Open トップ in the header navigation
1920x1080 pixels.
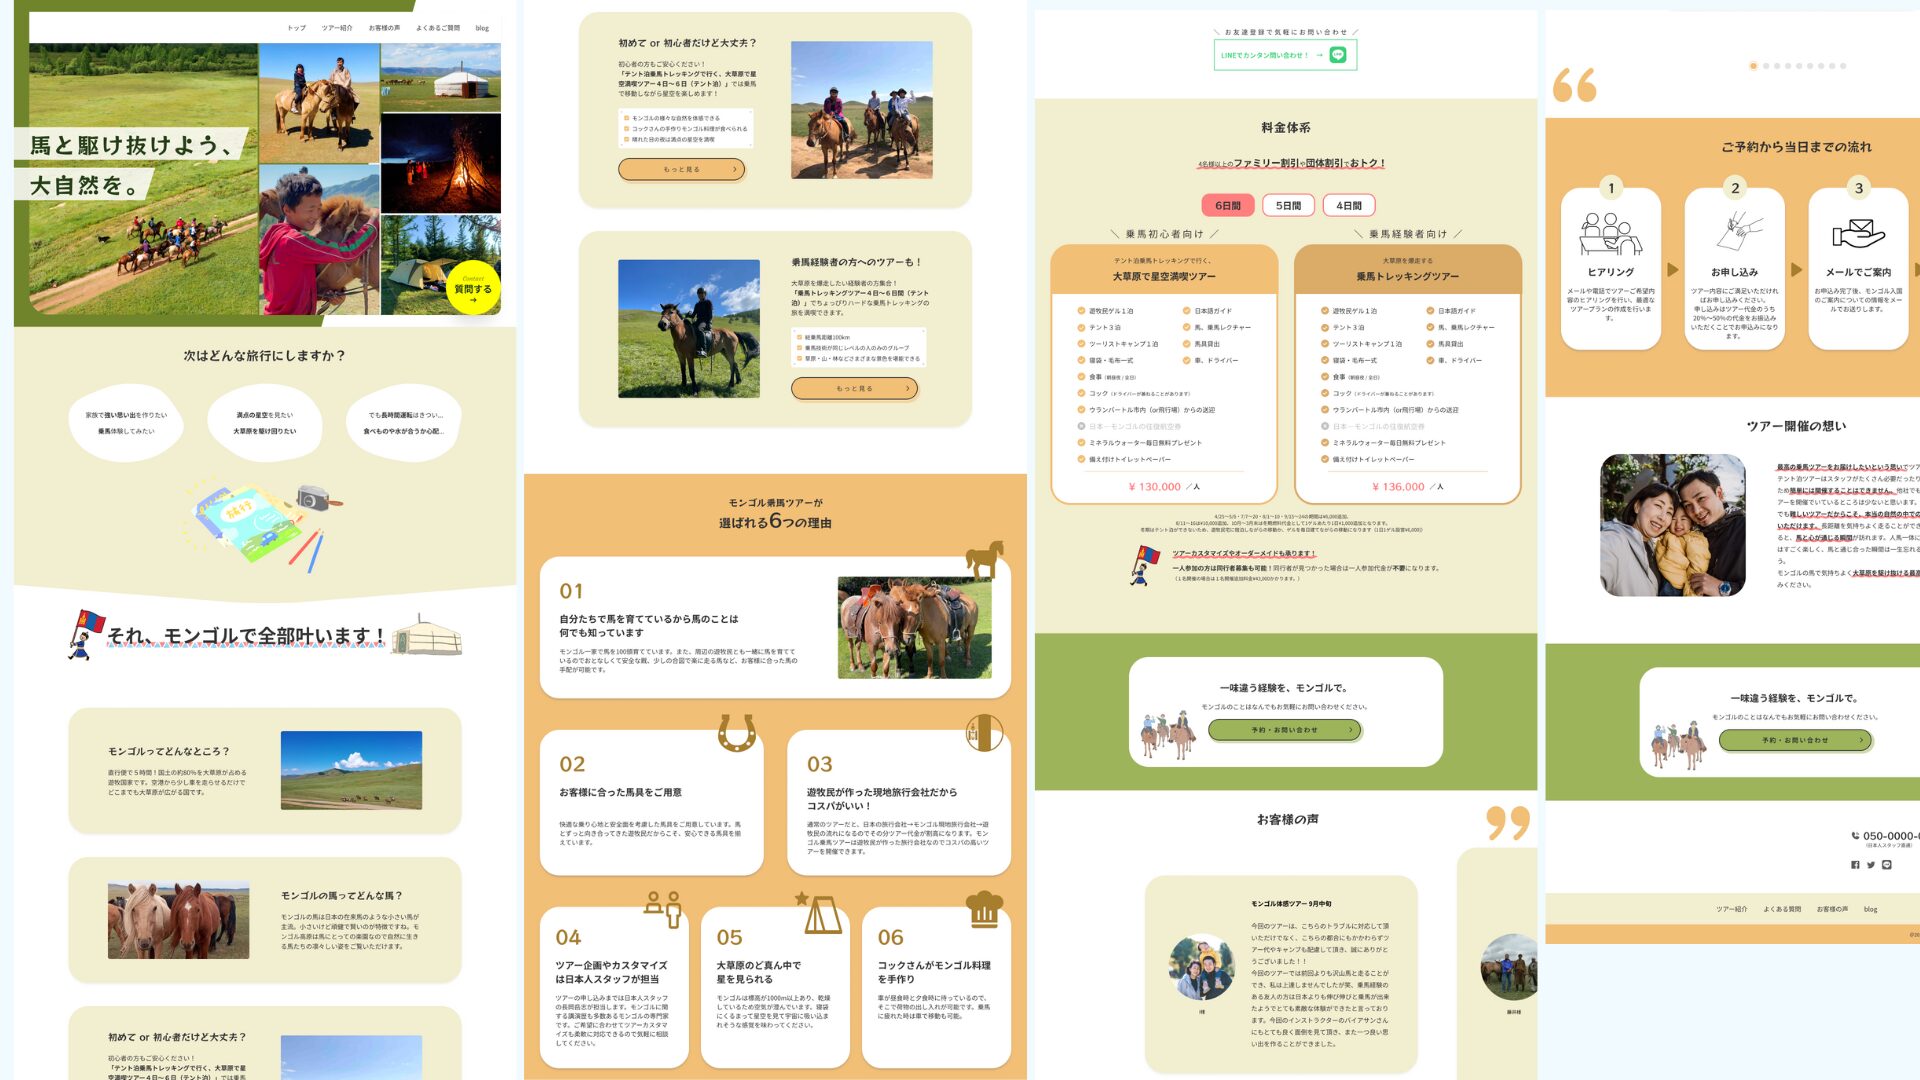click(x=297, y=28)
